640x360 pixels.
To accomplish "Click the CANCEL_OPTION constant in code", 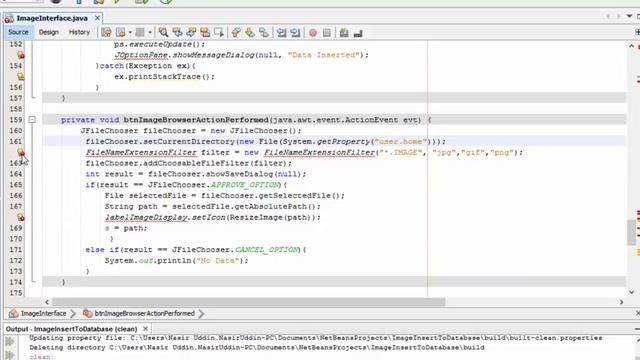I will (x=267, y=249).
